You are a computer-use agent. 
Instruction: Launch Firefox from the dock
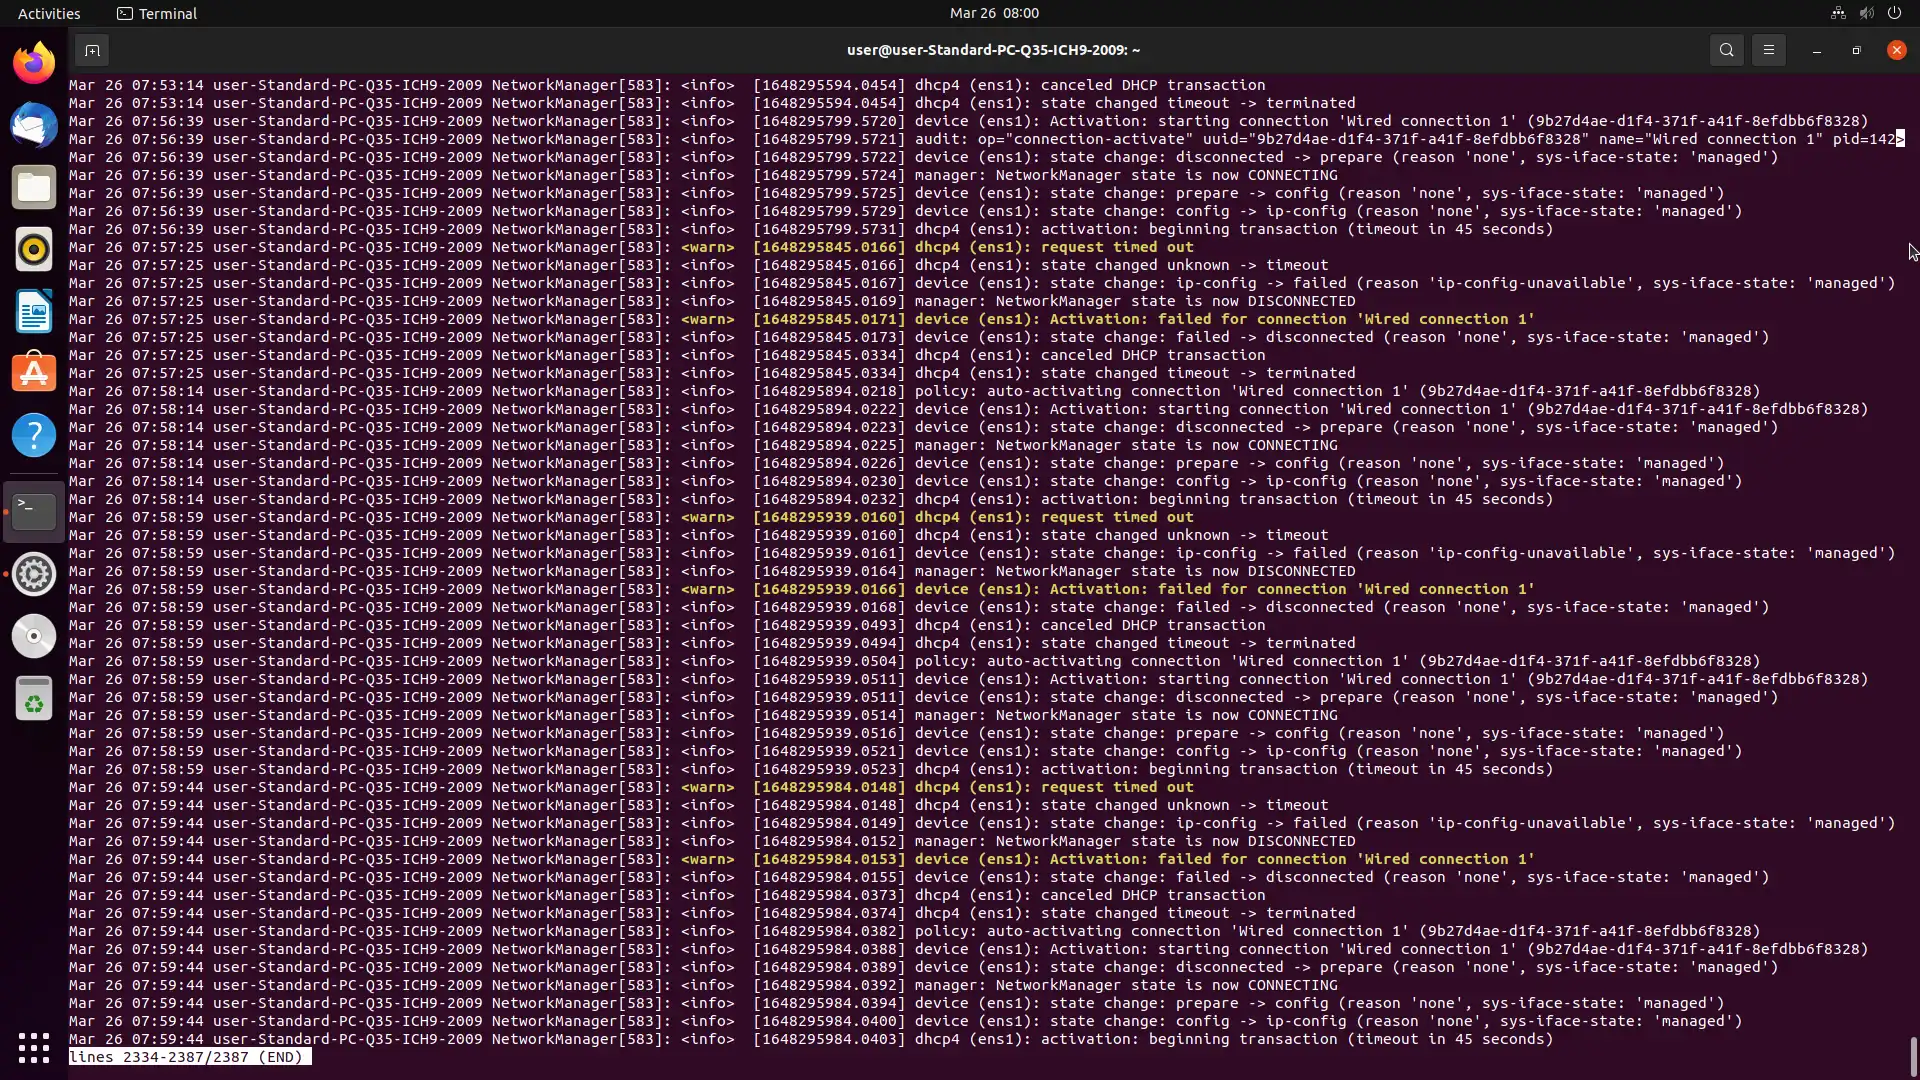coord(34,63)
